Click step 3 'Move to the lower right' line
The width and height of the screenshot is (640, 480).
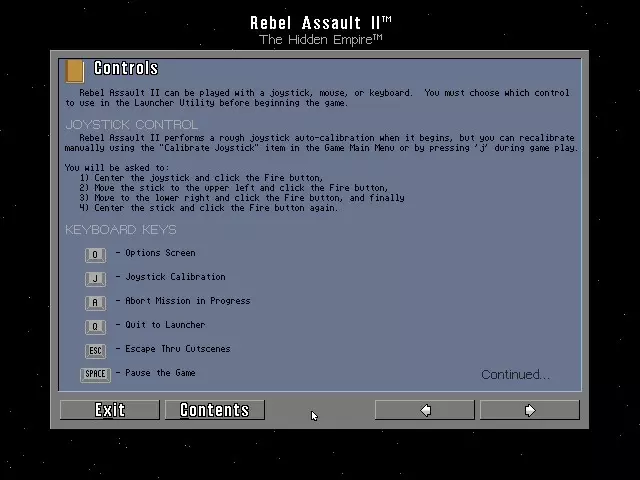pos(242,198)
